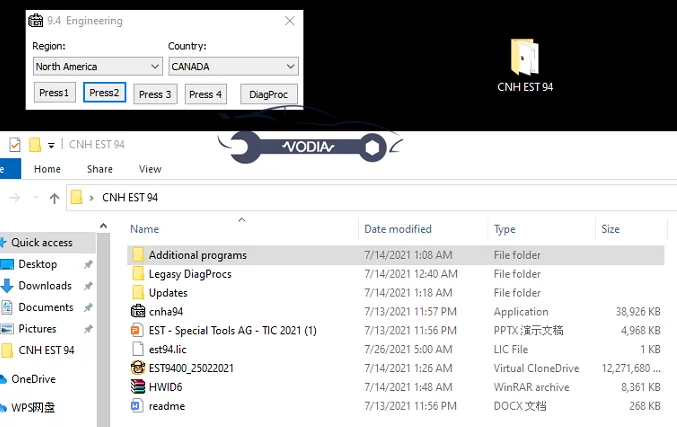Click the address bar breadcrumb chevron
The image size is (677, 427).
pyautogui.click(x=91, y=198)
